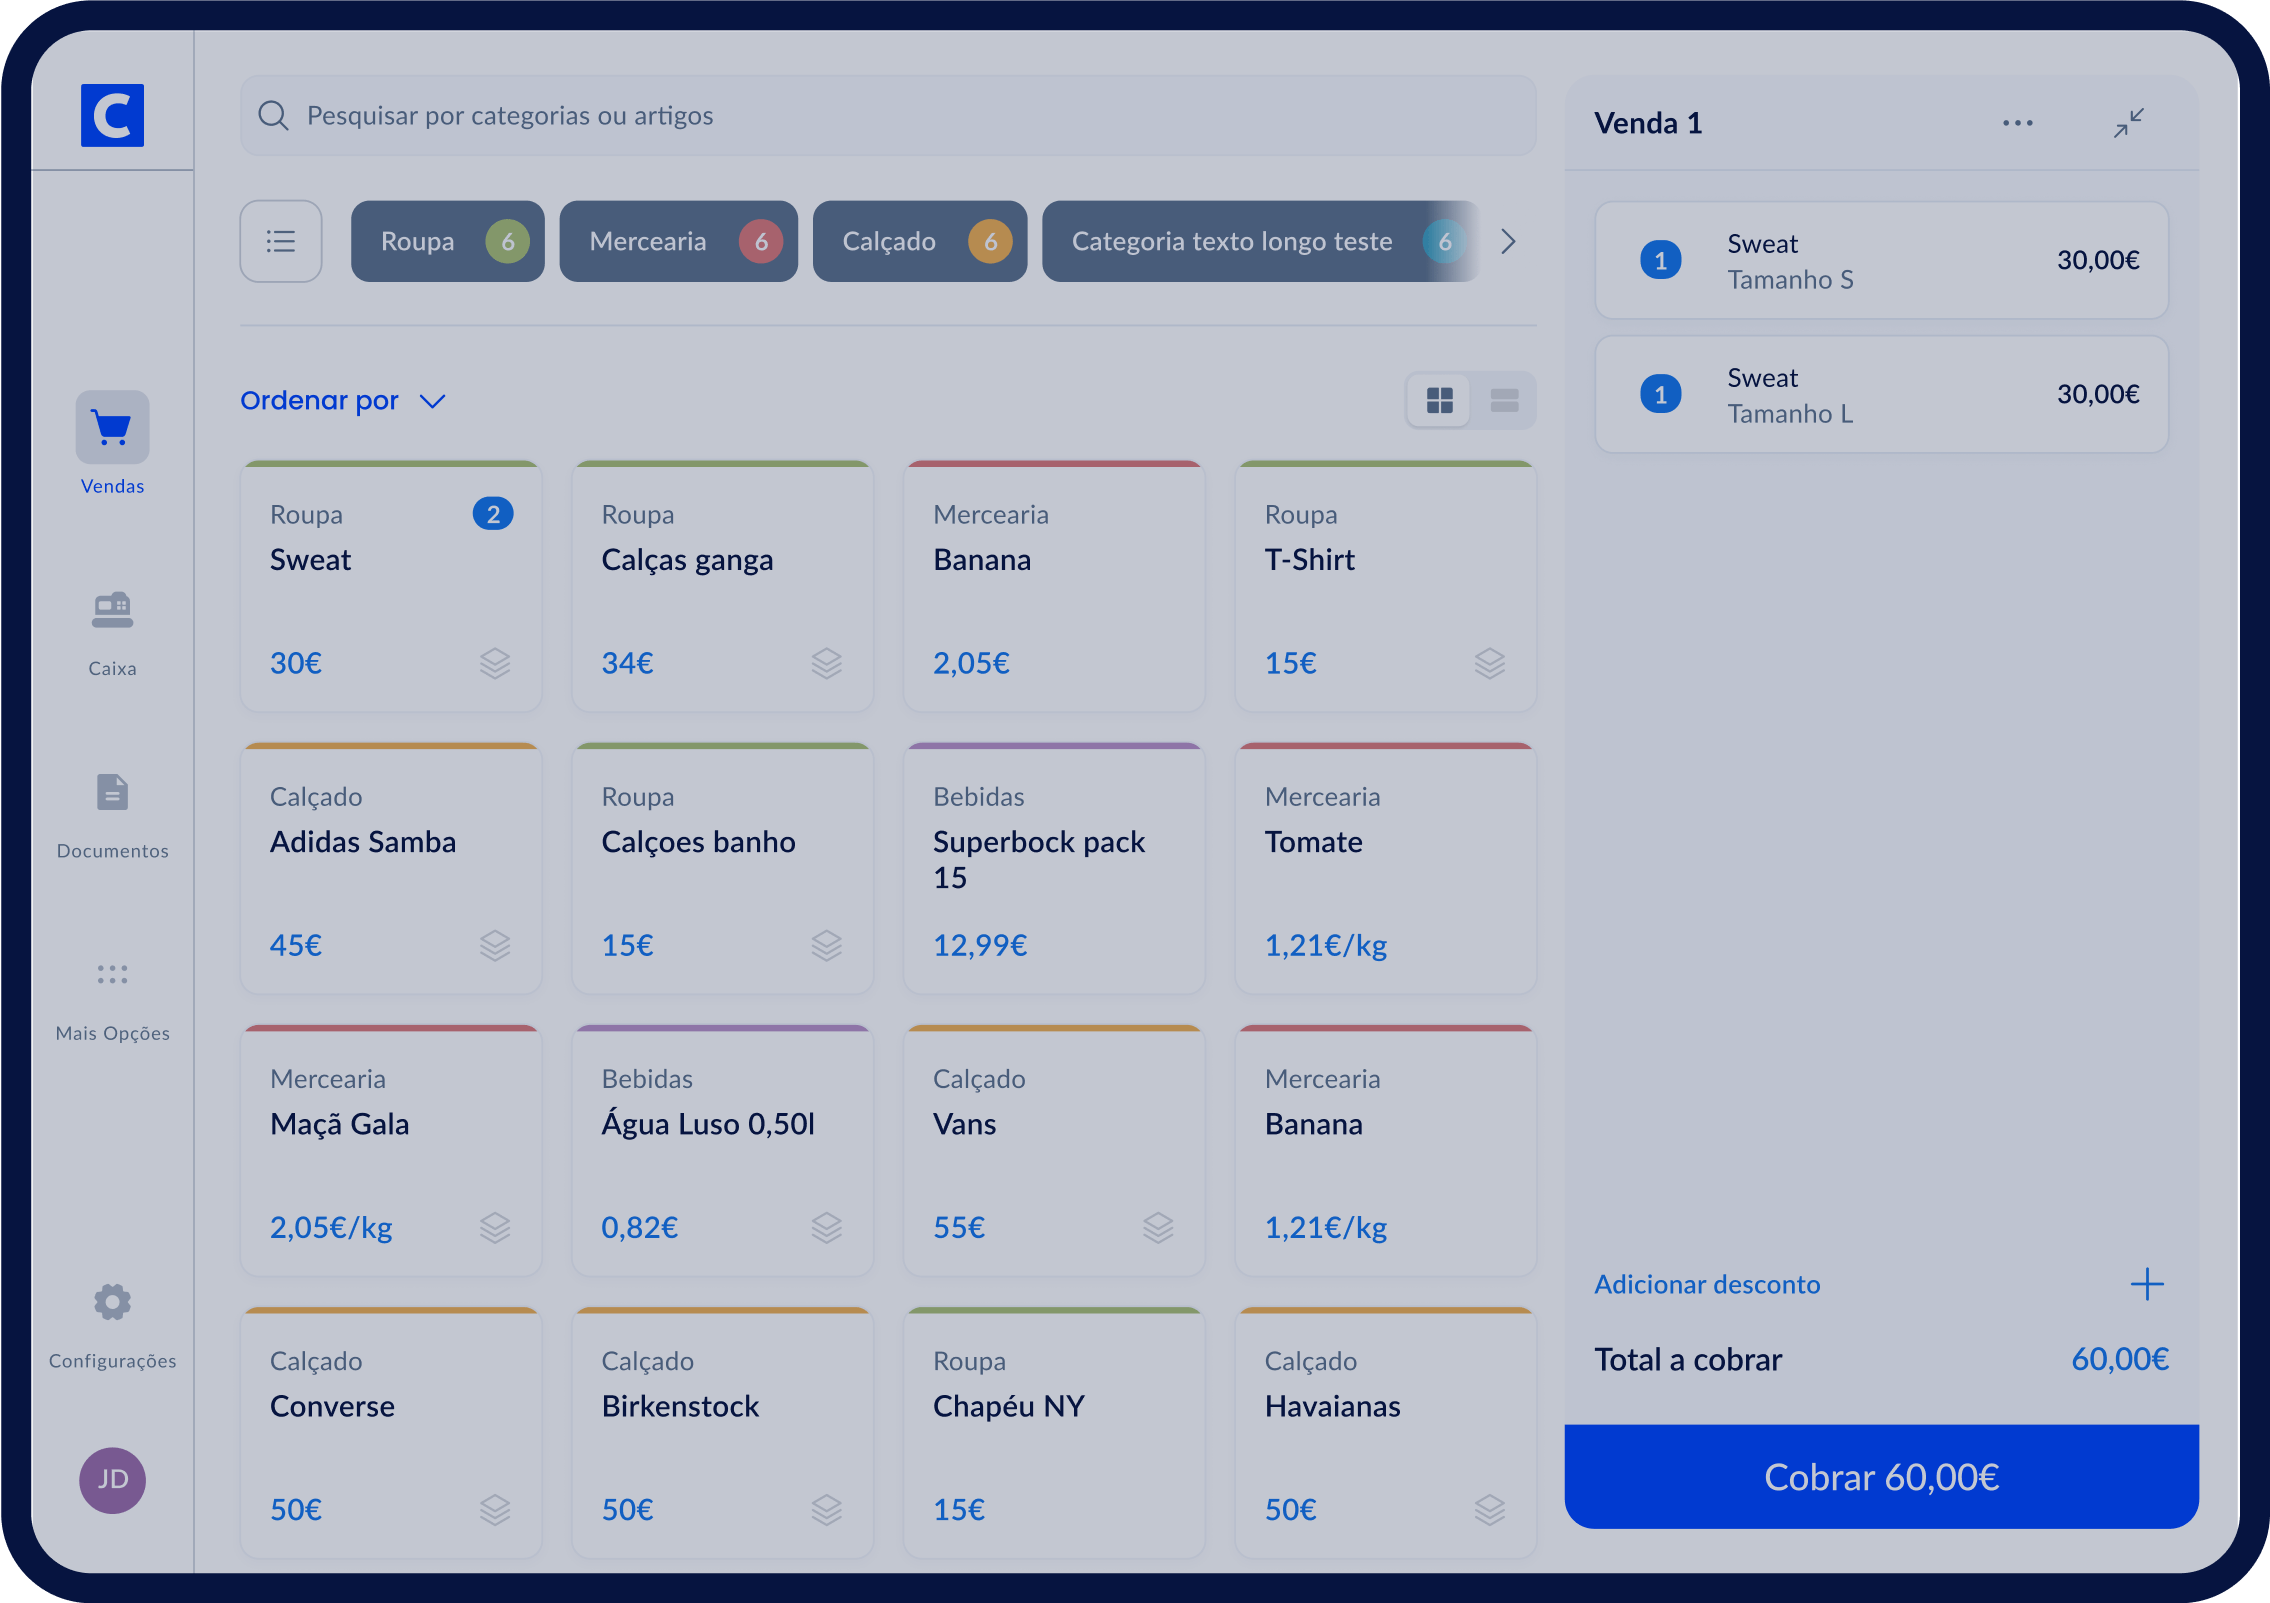Open the Documentos icon
Image resolution: width=2270 pixels, height=1603 pixels.
[x=112, y=792]
